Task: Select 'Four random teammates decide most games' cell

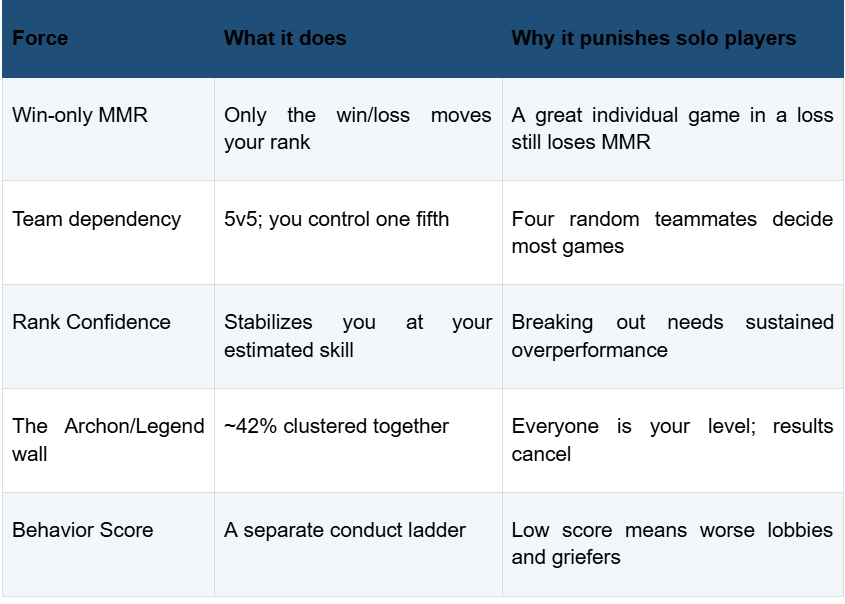Action: pyautogui.click(x=673, y=233)
